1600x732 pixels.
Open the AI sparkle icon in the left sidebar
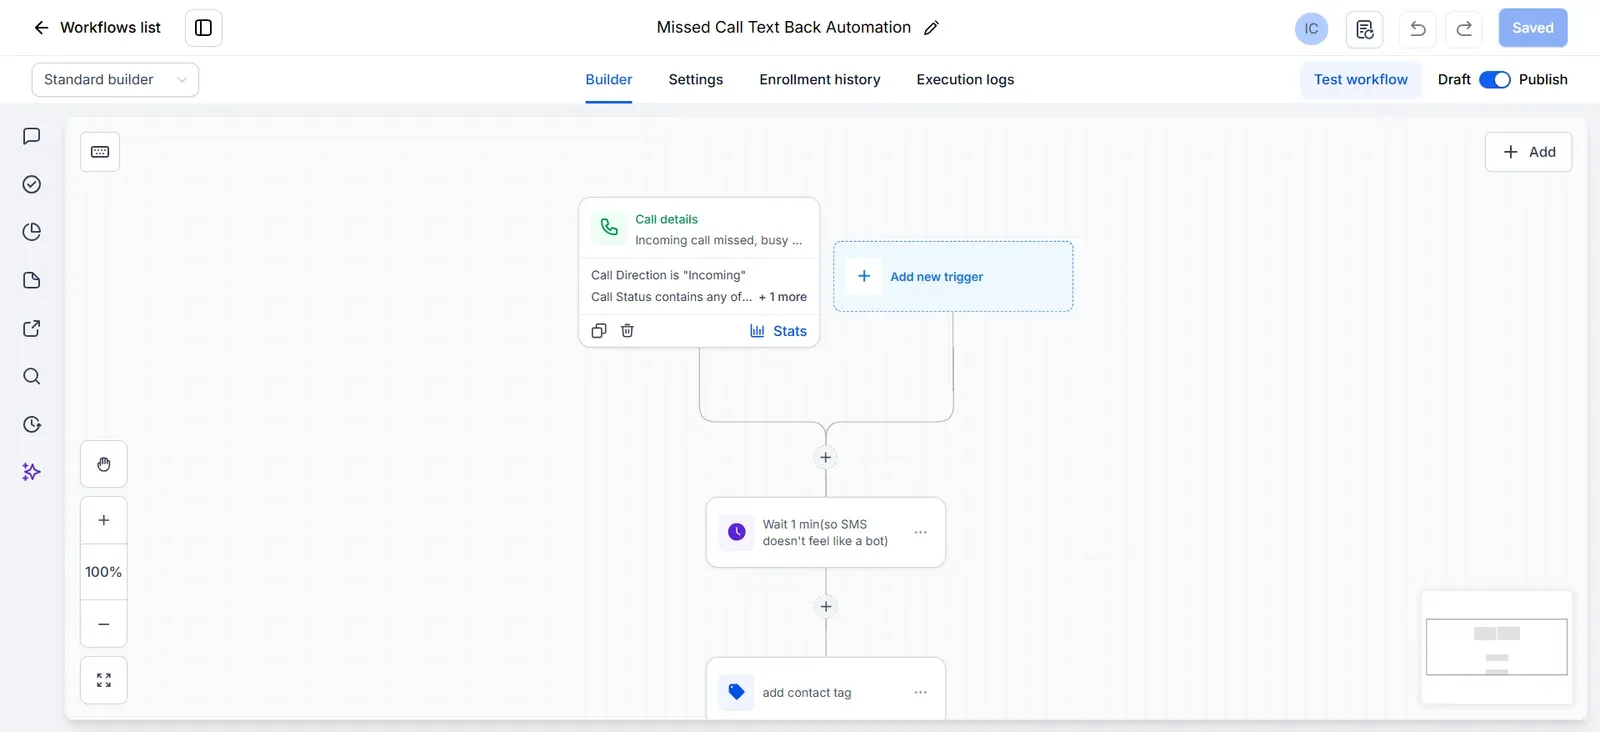[32, 472]
